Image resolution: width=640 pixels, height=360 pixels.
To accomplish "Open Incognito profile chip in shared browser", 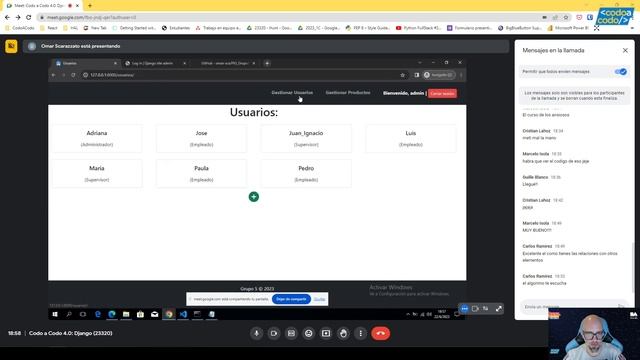I will pos(438,75).
